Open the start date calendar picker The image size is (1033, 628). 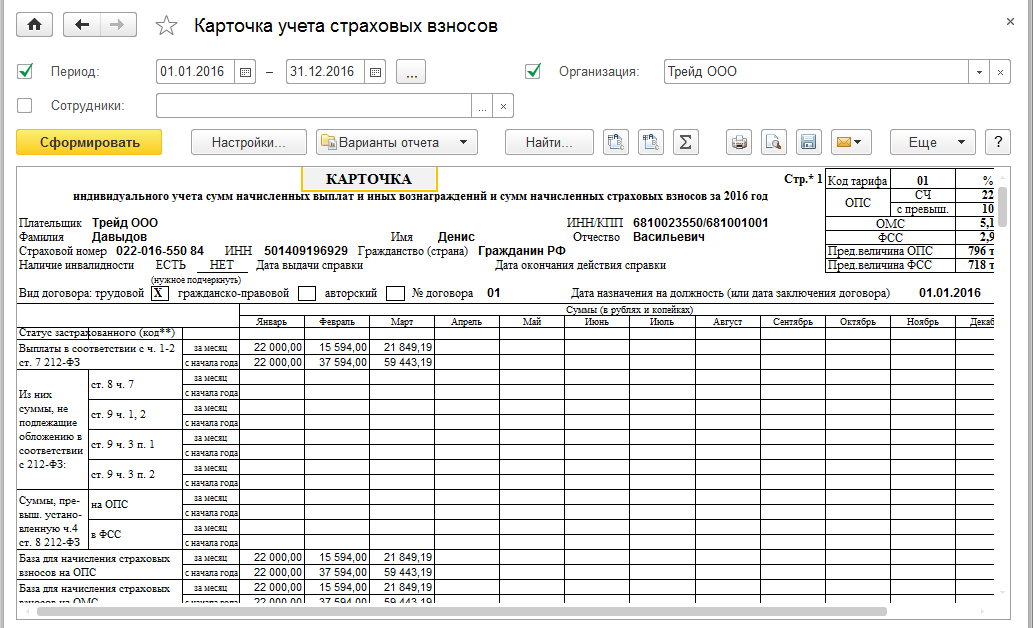[x=246, y=72]
